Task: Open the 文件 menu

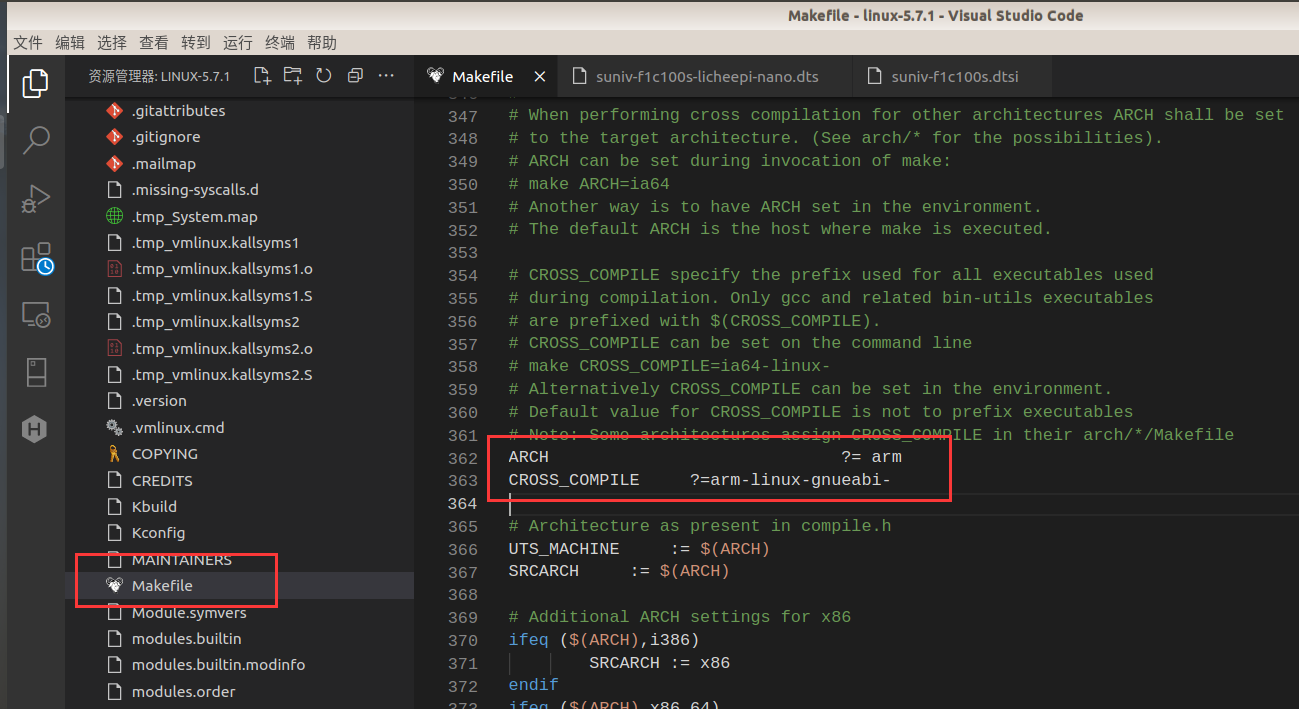Action: click(28, 43)
